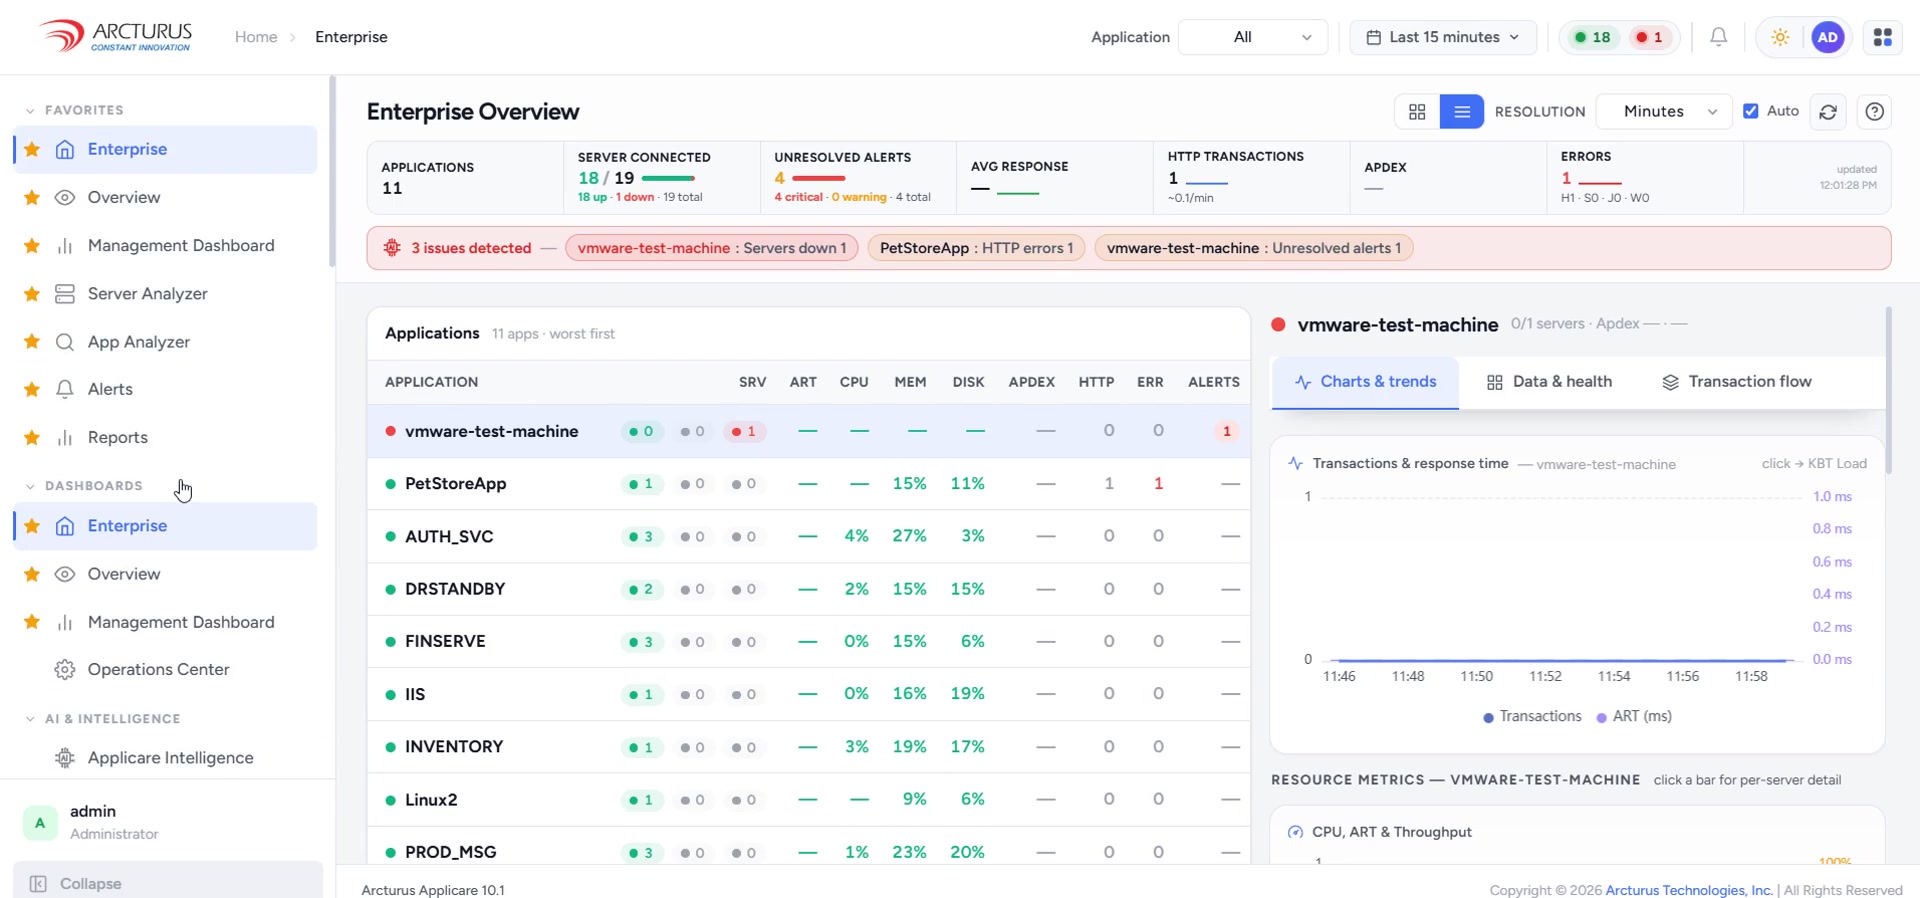Click the Home breadcrumb link
The height and width of the screenshot is (898, 1920).
(256, 37)
